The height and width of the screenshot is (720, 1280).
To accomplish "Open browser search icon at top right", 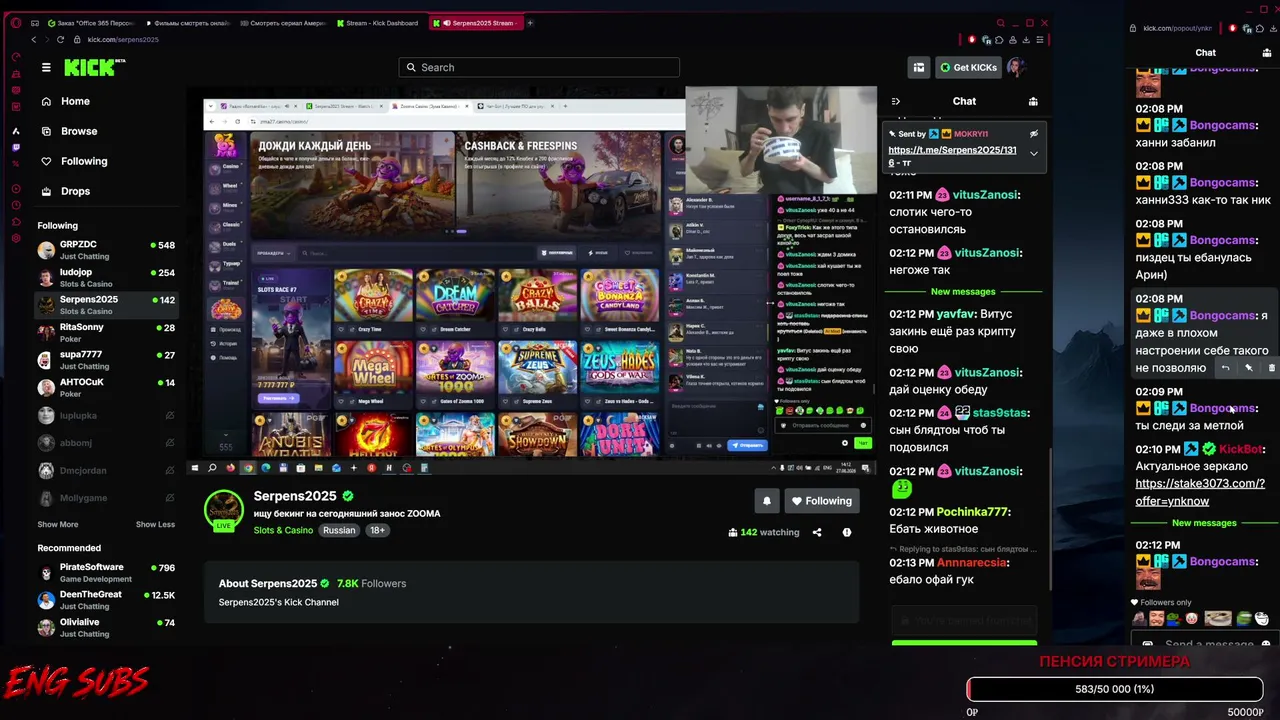I will click(1001, 23).
